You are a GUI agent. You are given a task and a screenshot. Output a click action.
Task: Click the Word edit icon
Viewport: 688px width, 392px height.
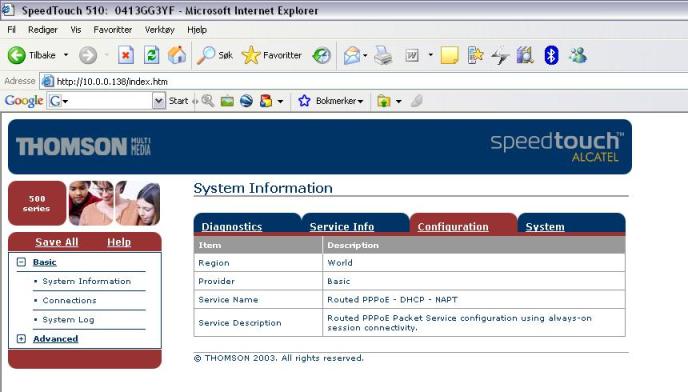(x=412, y=55)
